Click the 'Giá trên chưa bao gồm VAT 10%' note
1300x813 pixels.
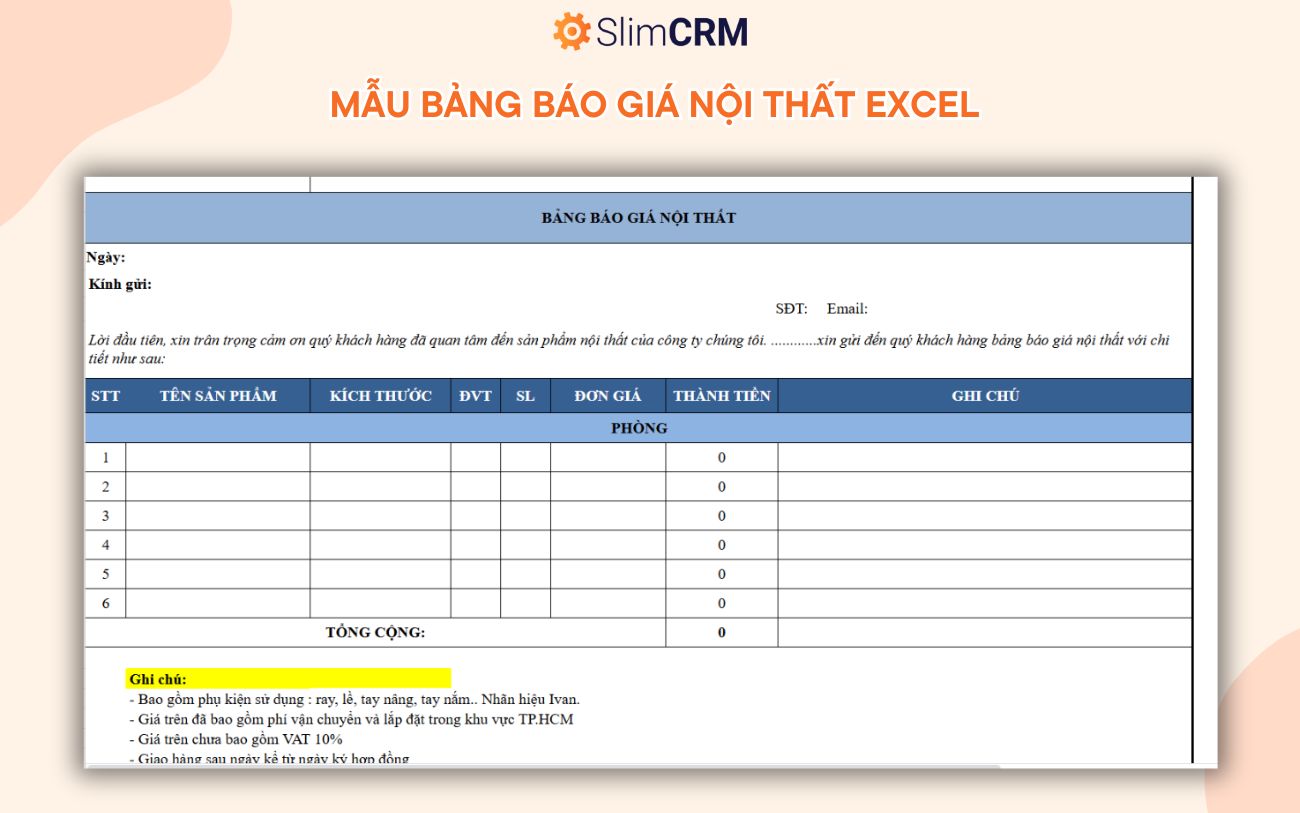(x=236, y=739)
